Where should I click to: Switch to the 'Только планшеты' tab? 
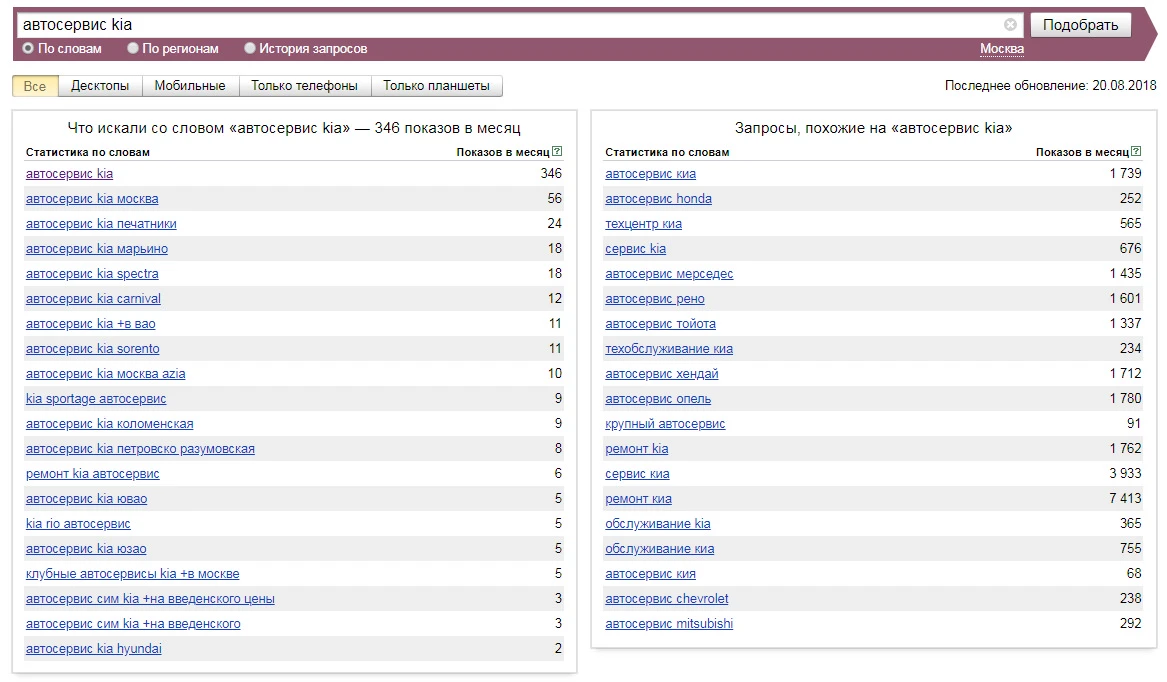436,86
